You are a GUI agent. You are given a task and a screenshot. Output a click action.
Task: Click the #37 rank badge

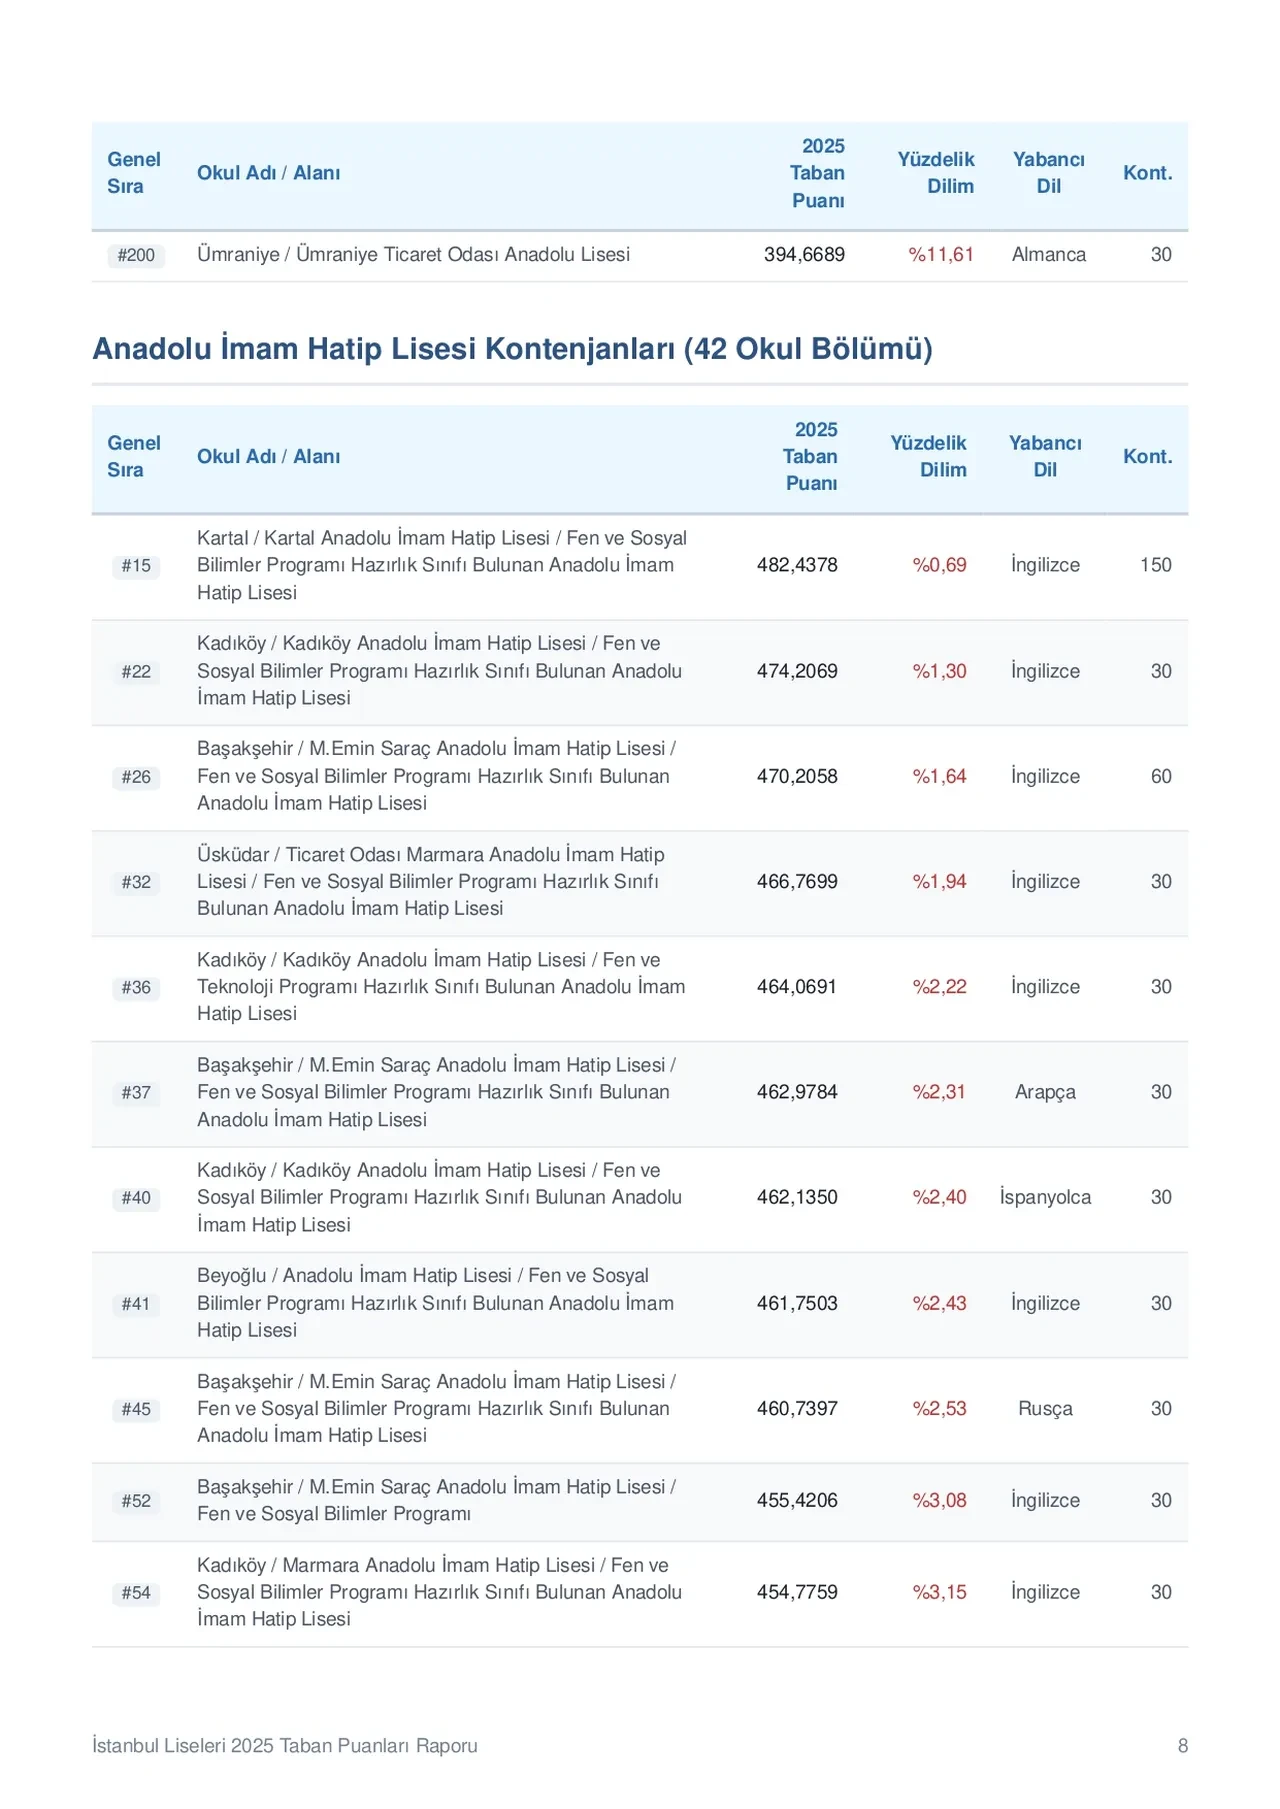(136, 1092)
